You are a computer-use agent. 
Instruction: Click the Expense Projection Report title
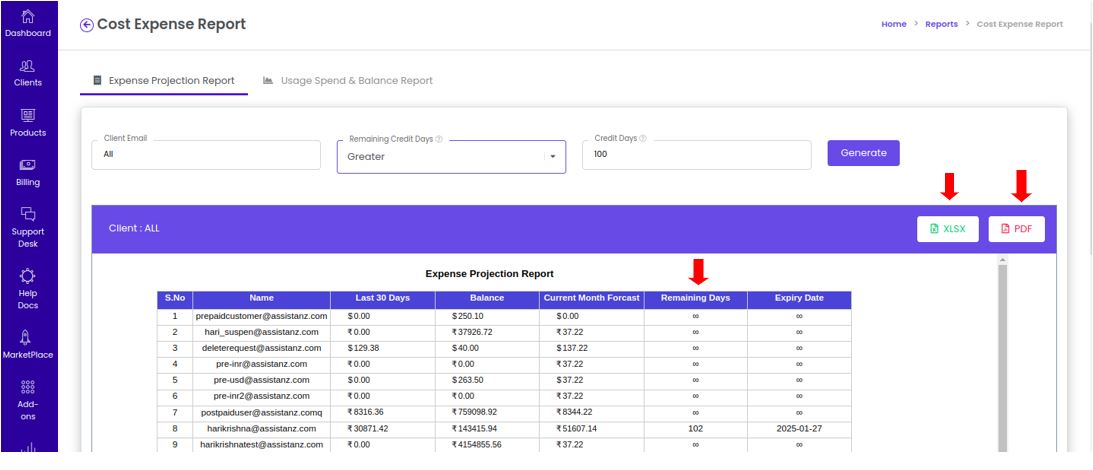(x=489, y=274)
